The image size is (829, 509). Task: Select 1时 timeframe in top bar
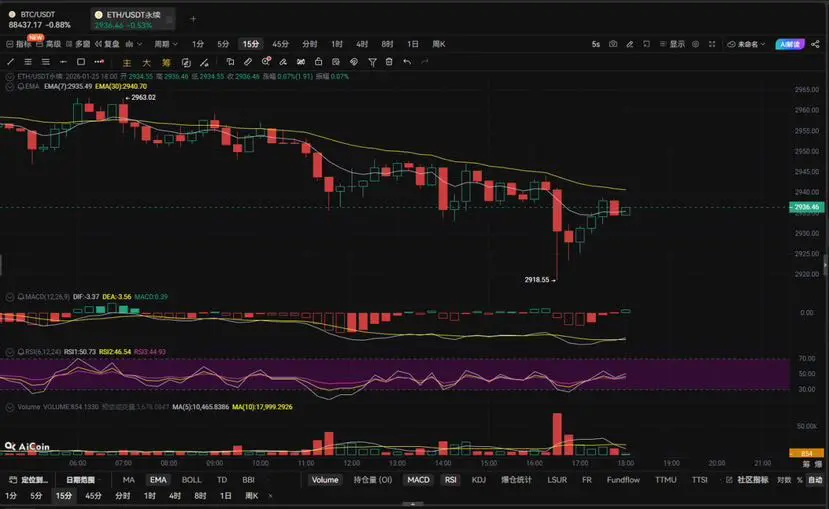pos(337,44)
